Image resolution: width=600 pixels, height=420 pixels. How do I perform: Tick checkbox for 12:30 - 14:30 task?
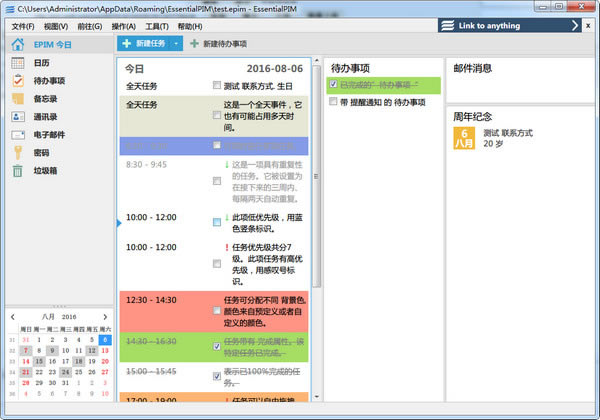coord(217,311)
